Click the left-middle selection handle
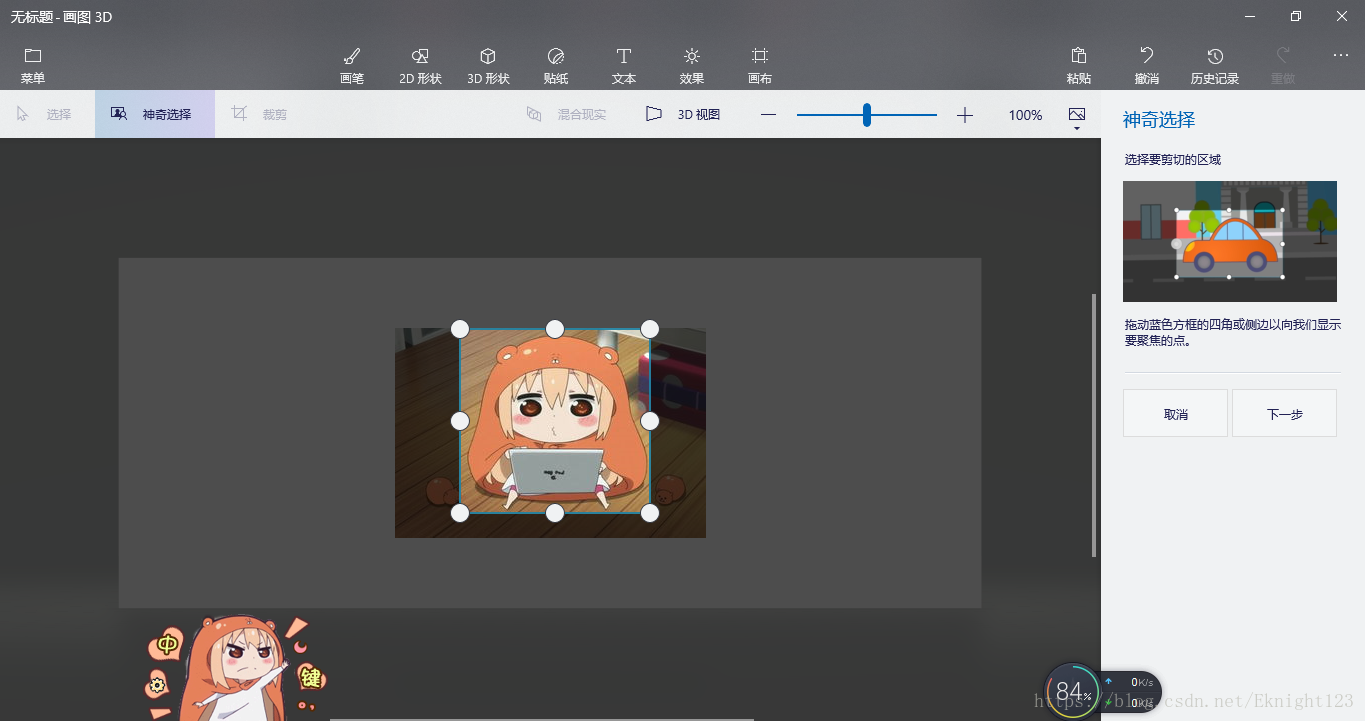 click(460, 421)
